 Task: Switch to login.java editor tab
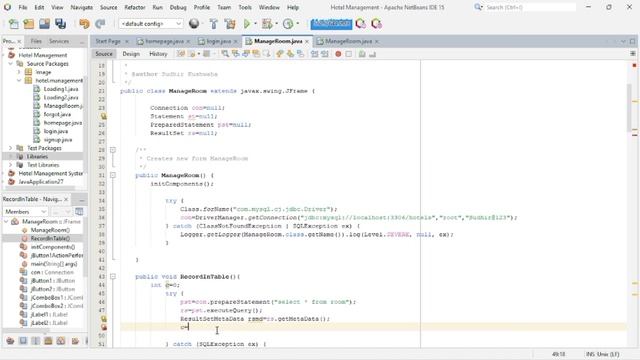pos(218,41)
